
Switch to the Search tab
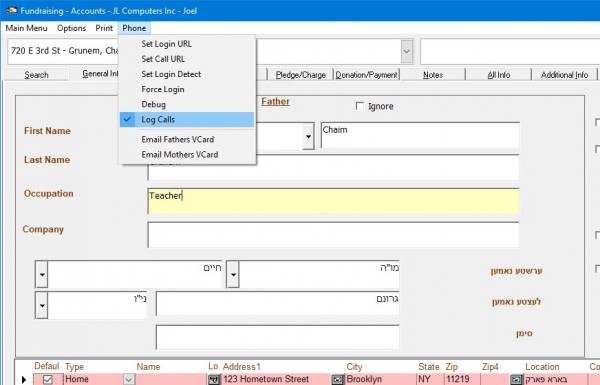coord(36,75)
